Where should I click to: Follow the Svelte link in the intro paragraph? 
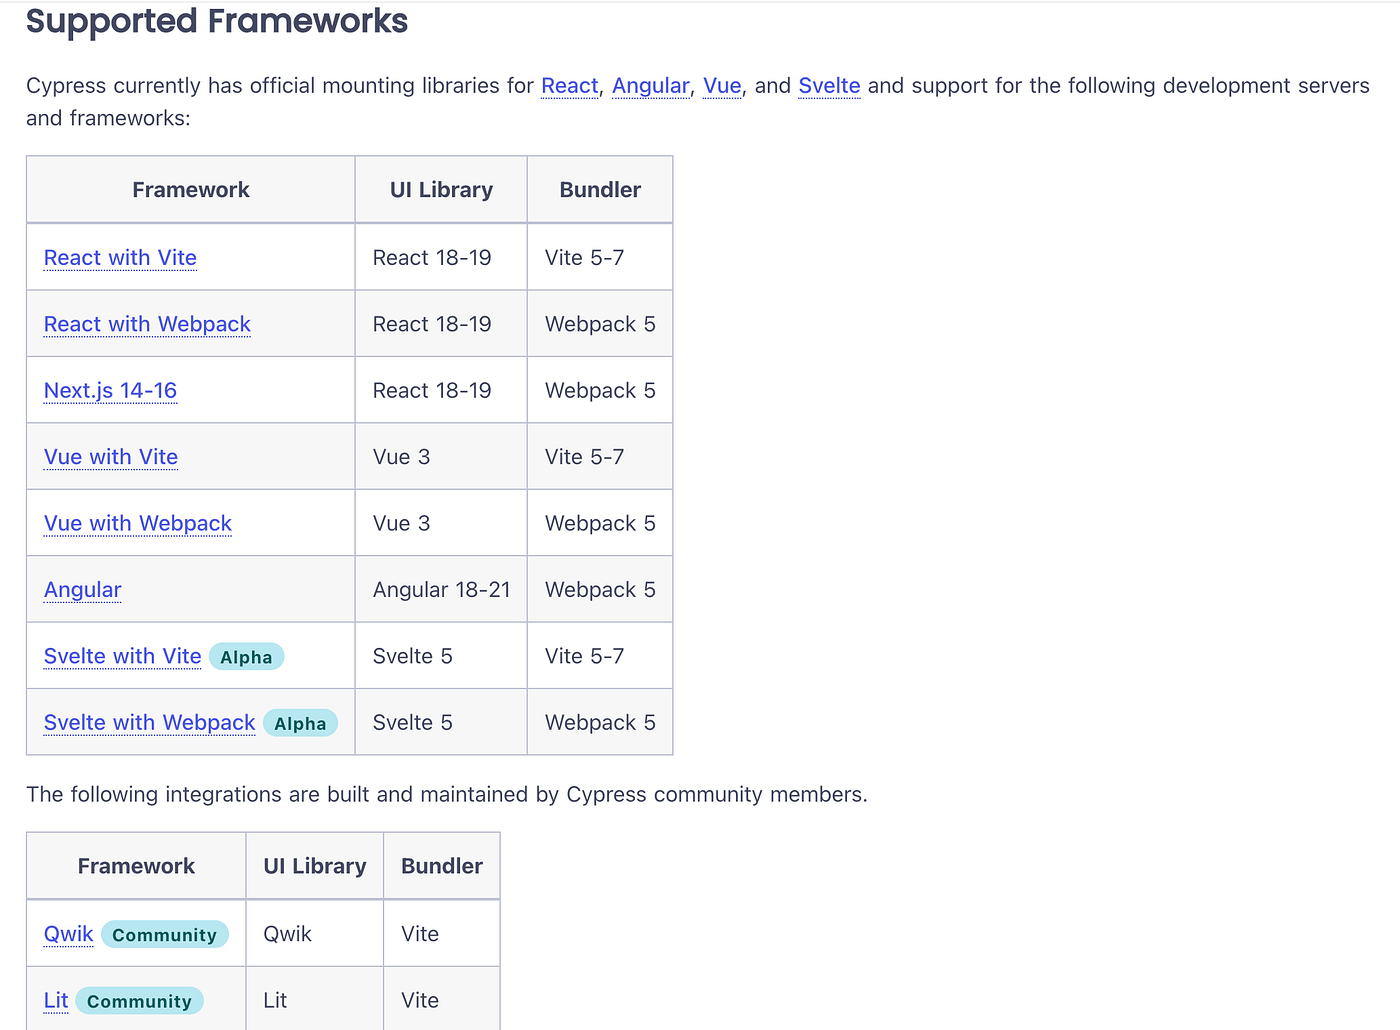[x=829, y=86]
